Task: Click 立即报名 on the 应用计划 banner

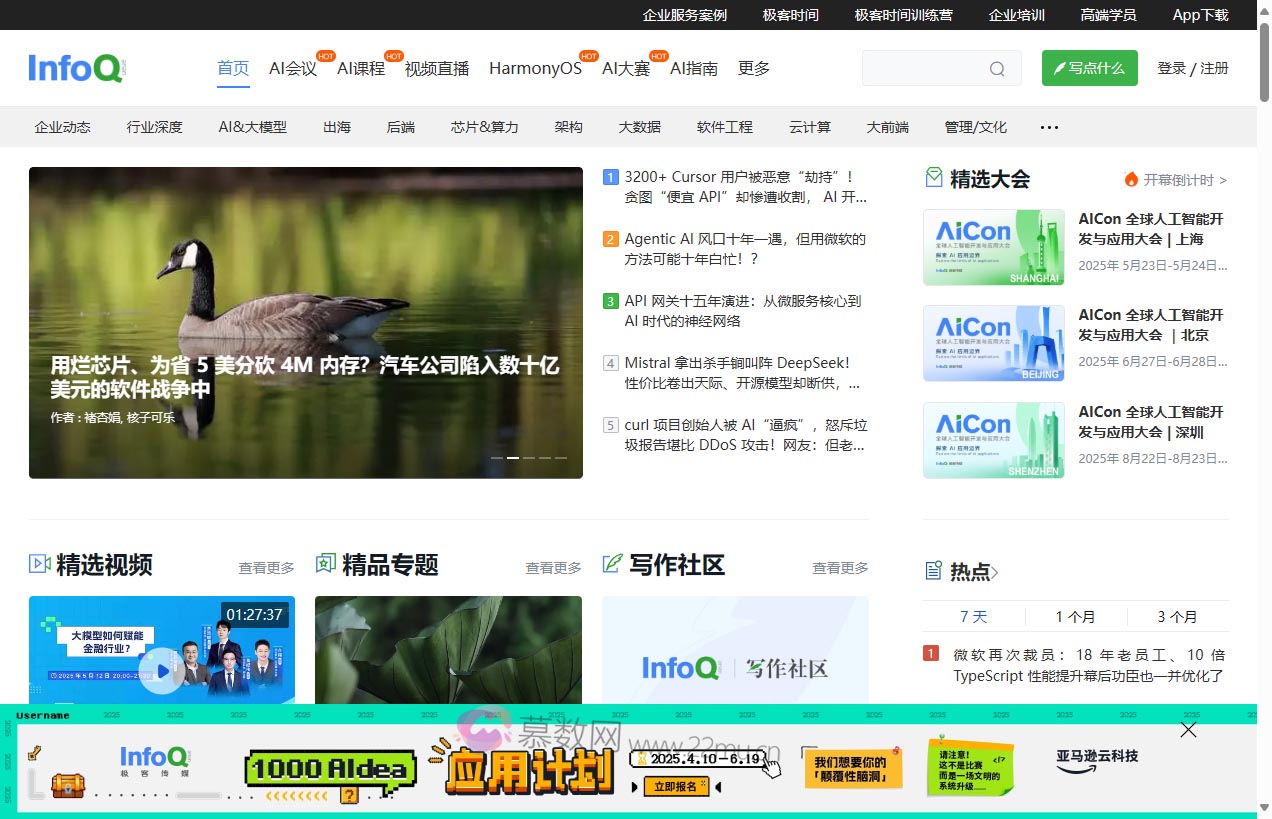Action: (x=678, y=786)
